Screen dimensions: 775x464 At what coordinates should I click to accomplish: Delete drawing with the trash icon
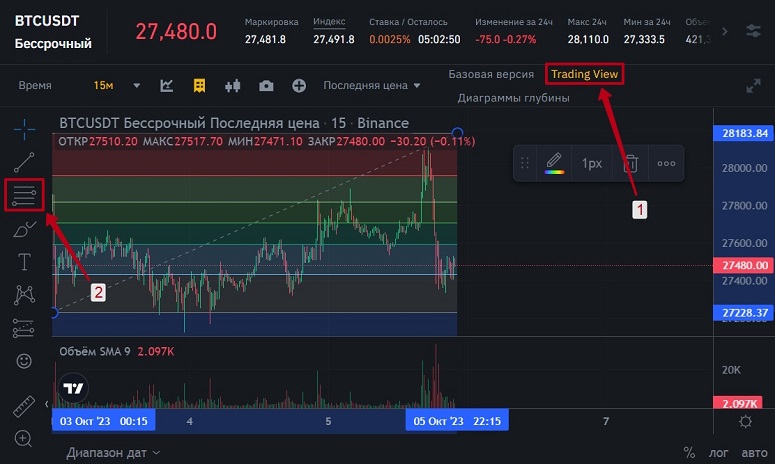[x=630, y=163]
